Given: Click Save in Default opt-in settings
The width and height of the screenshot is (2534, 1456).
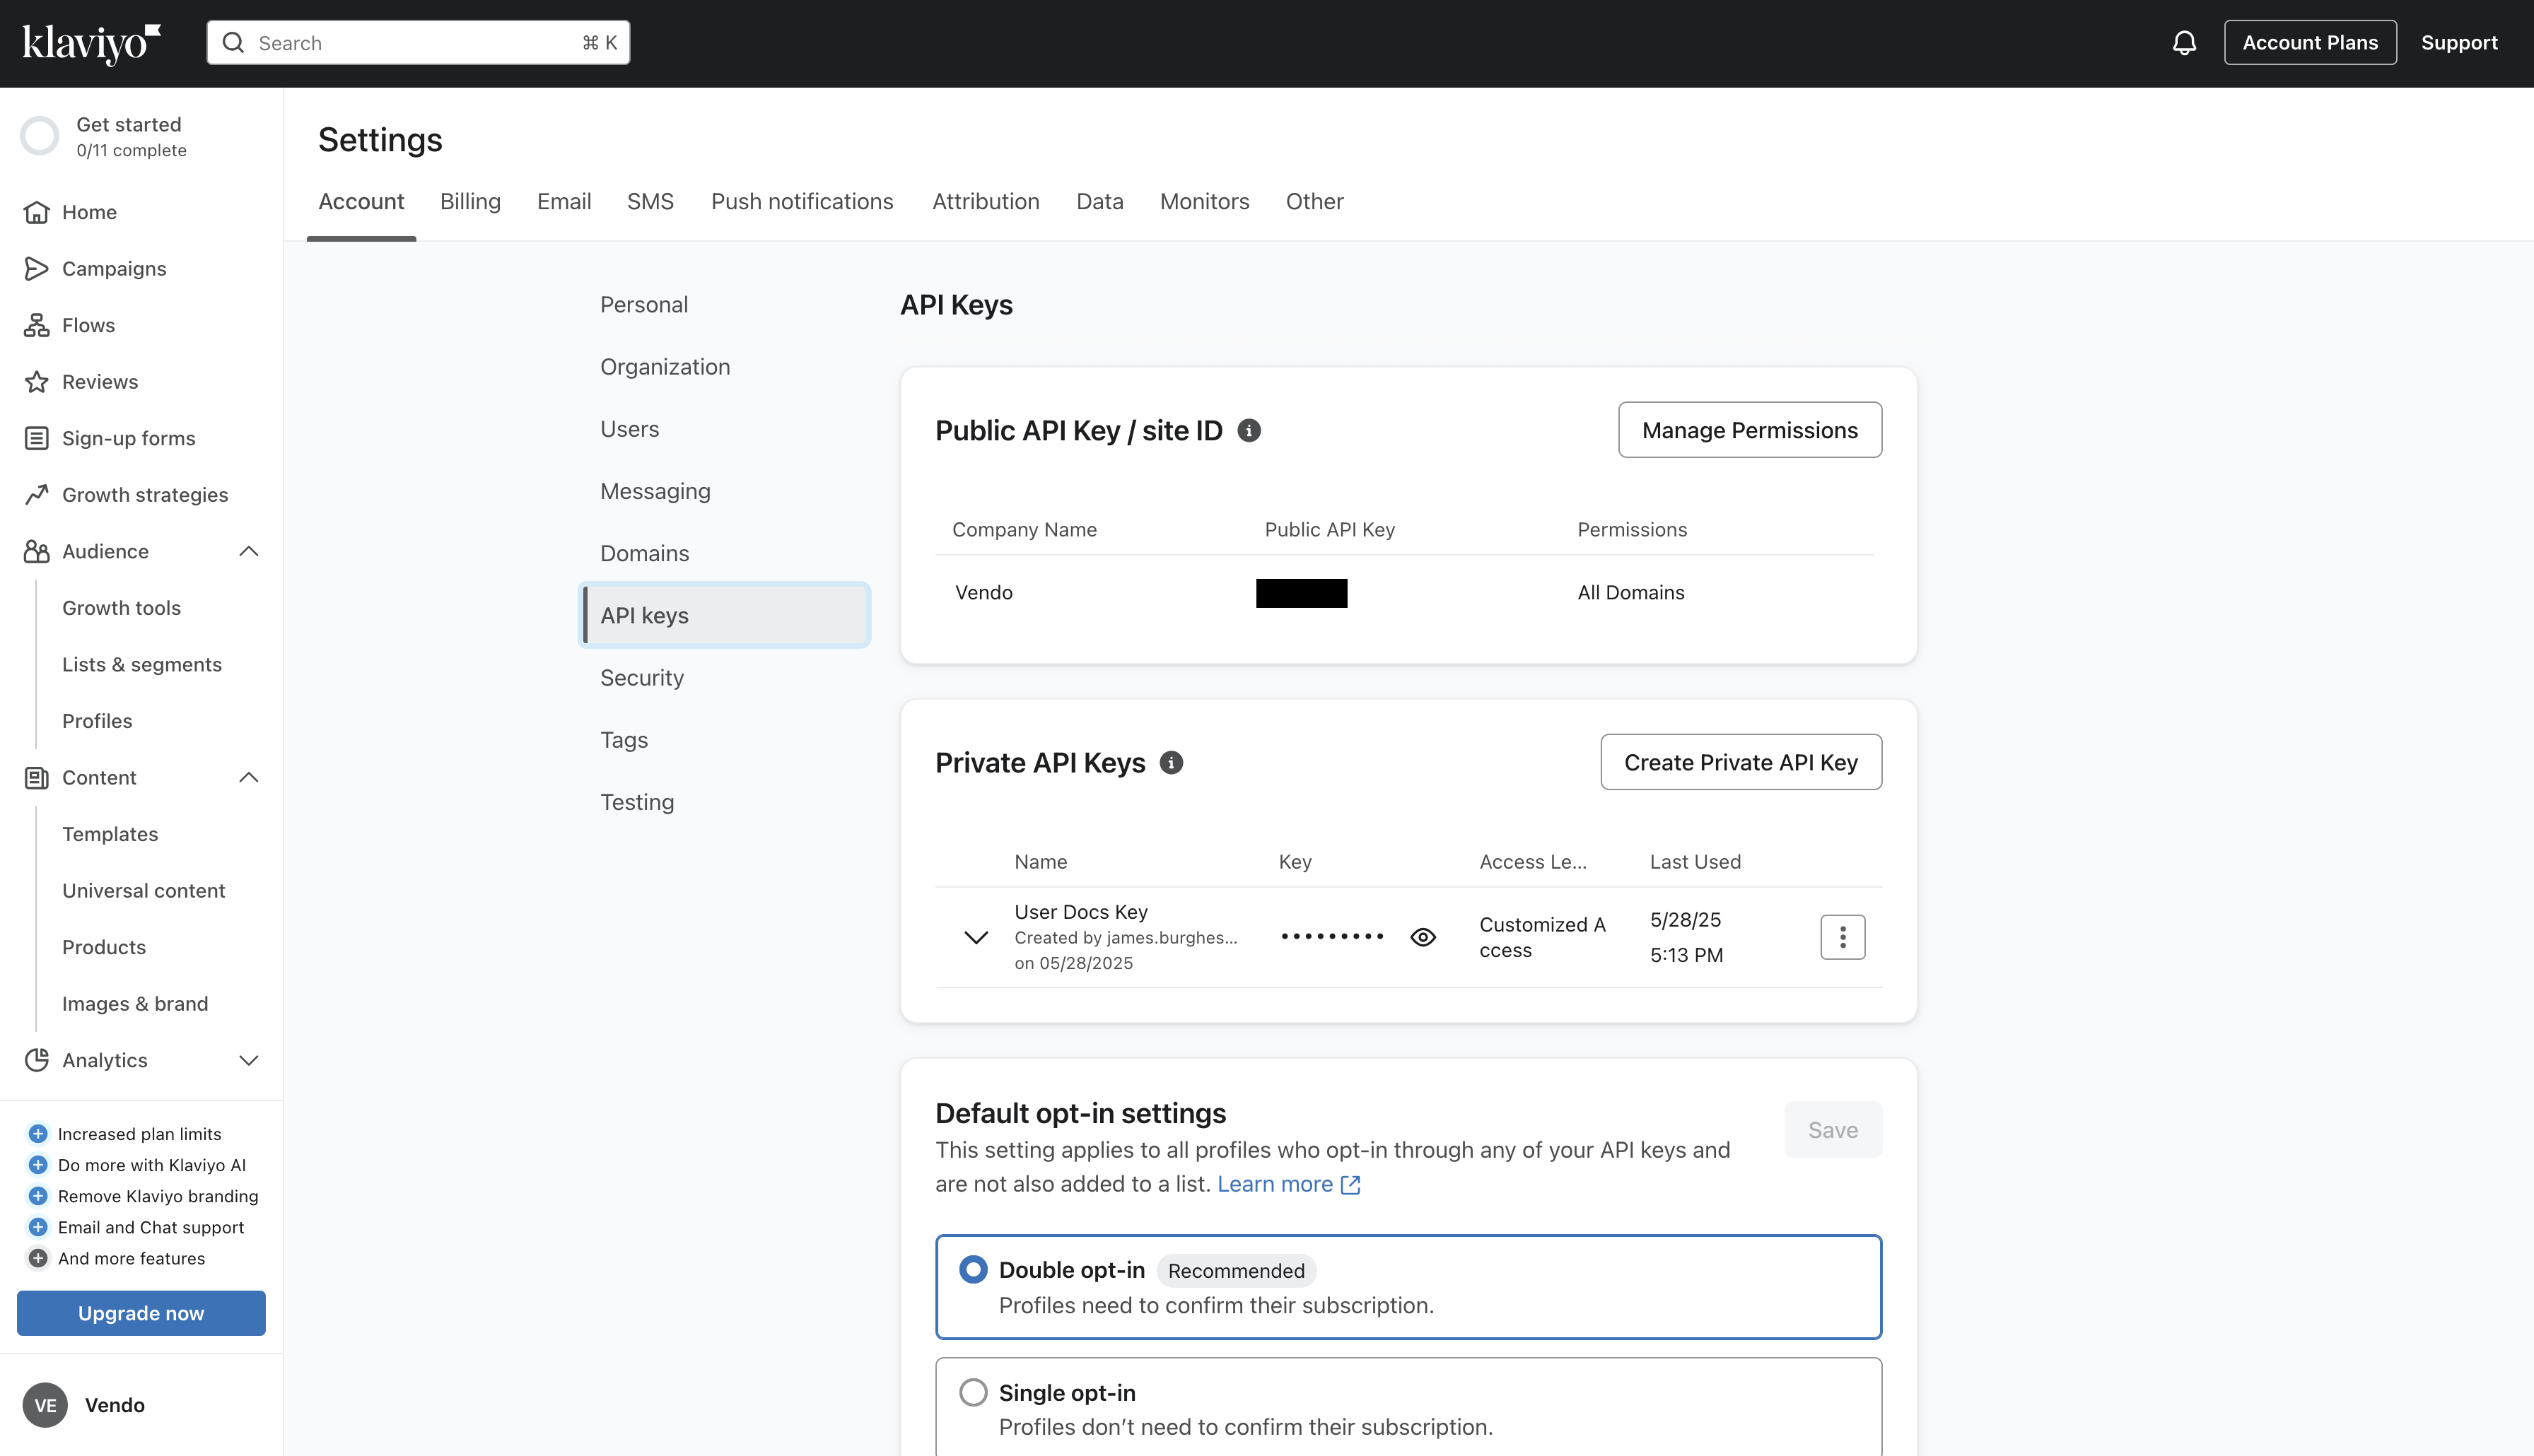Looking at the screenshot, I should click(1832, 1130).
